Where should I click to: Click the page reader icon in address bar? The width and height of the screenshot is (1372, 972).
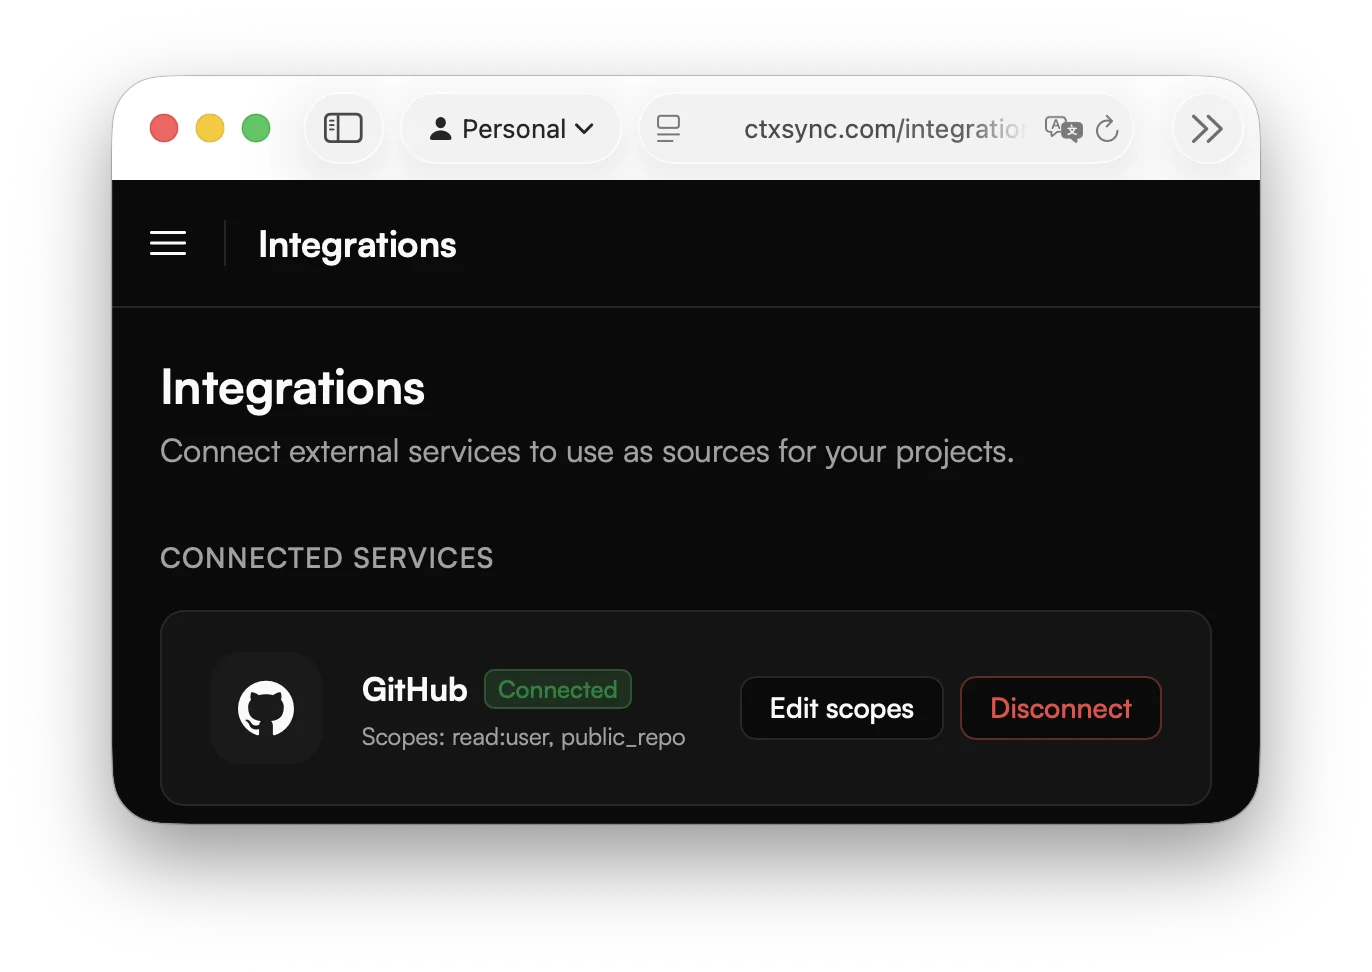(x=668, y=128)
